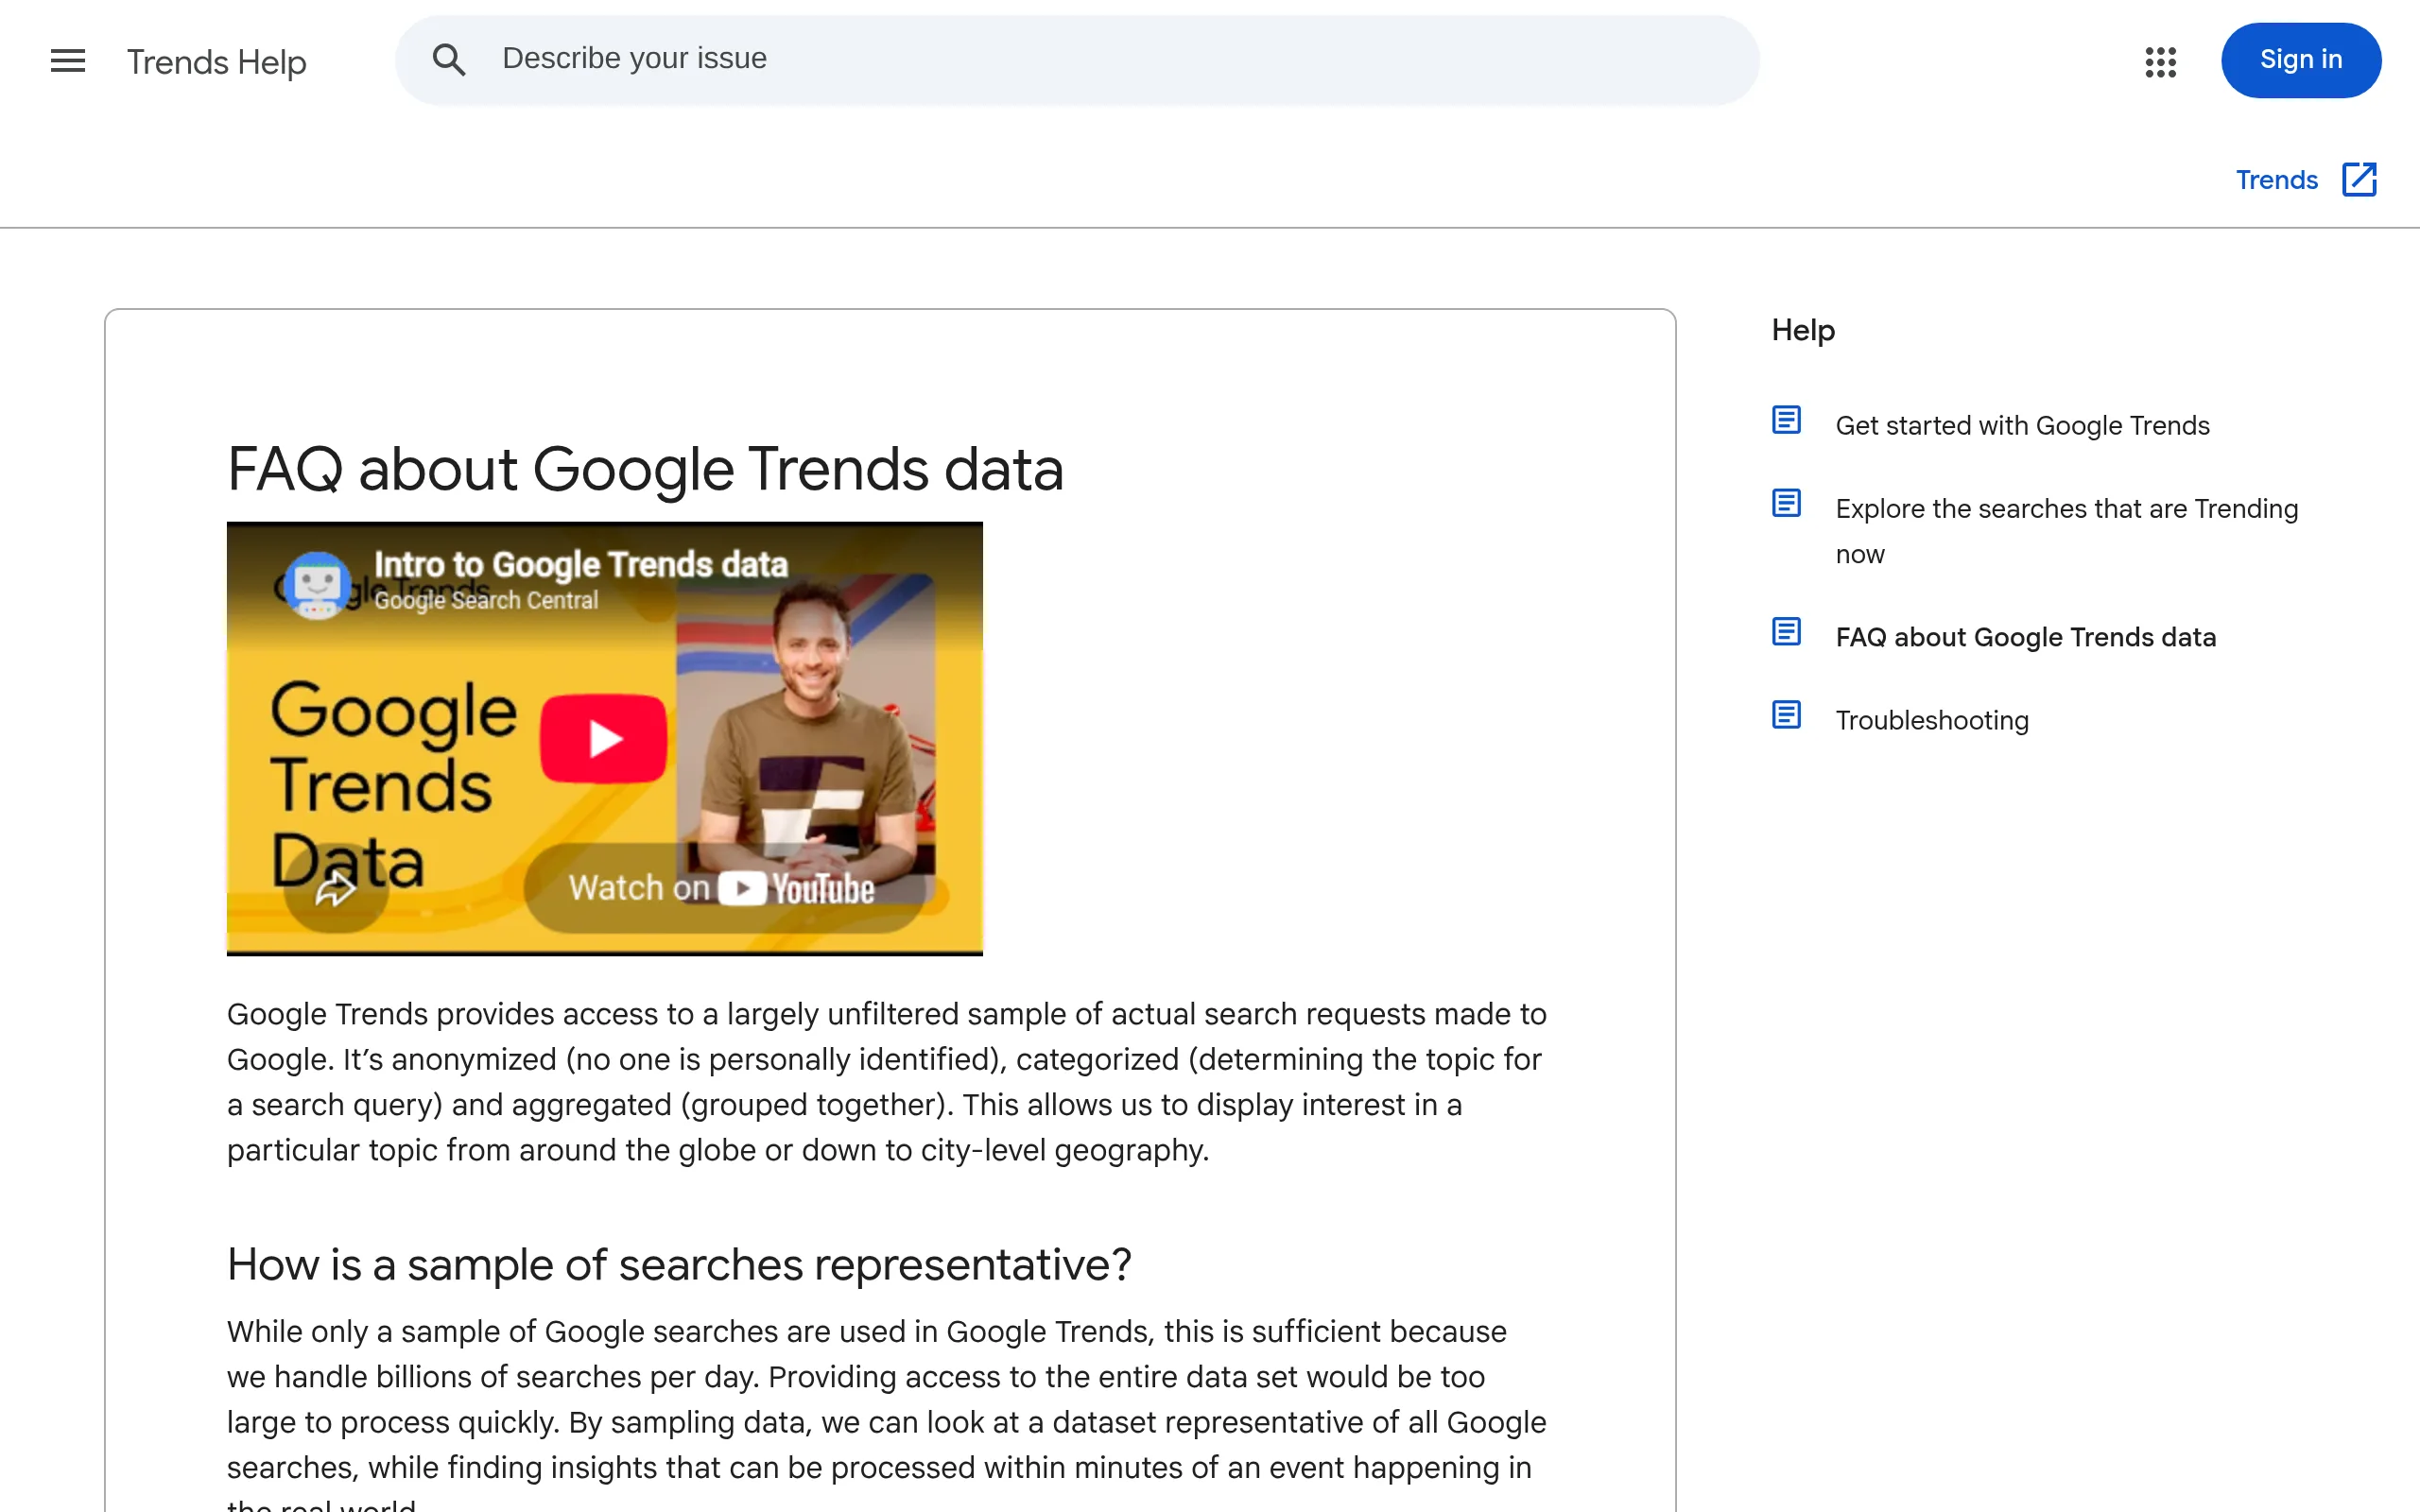Click the Google Search Central channel avatar
2420x1512 pixels.
click(318, 584)
